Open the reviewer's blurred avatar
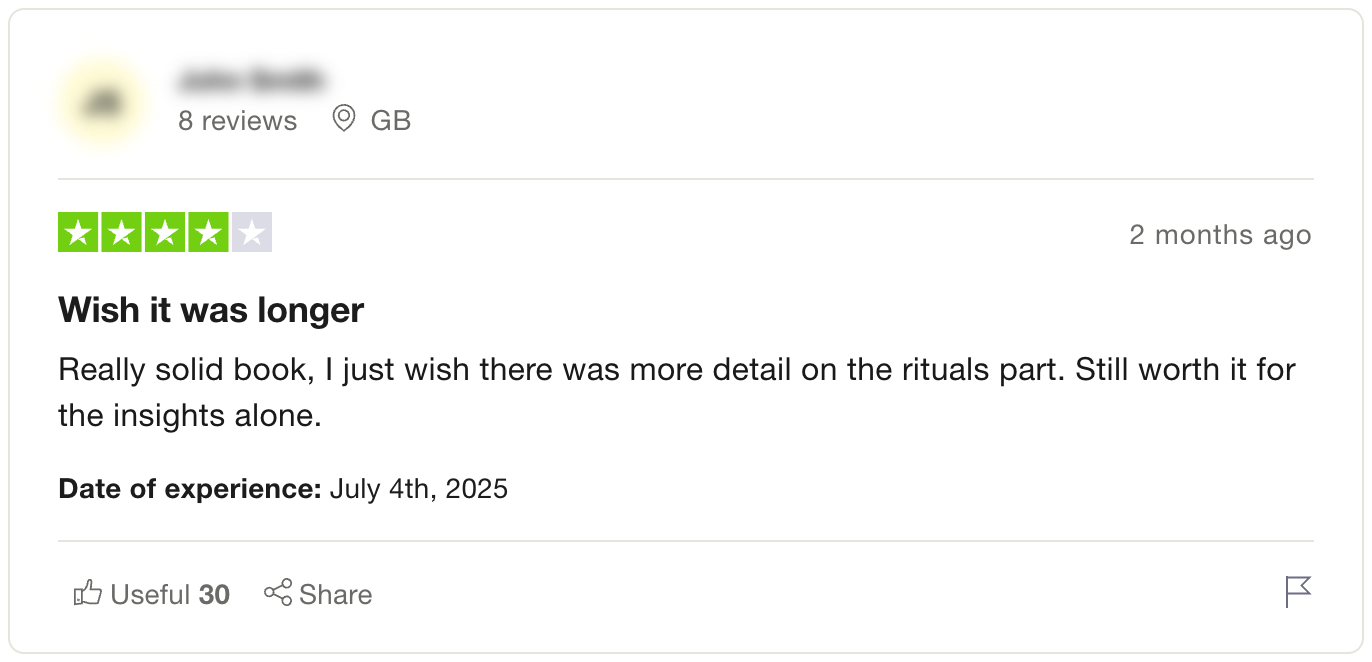Image resolution: width=1372 pixels, height=662 pixels. point(102,103)
